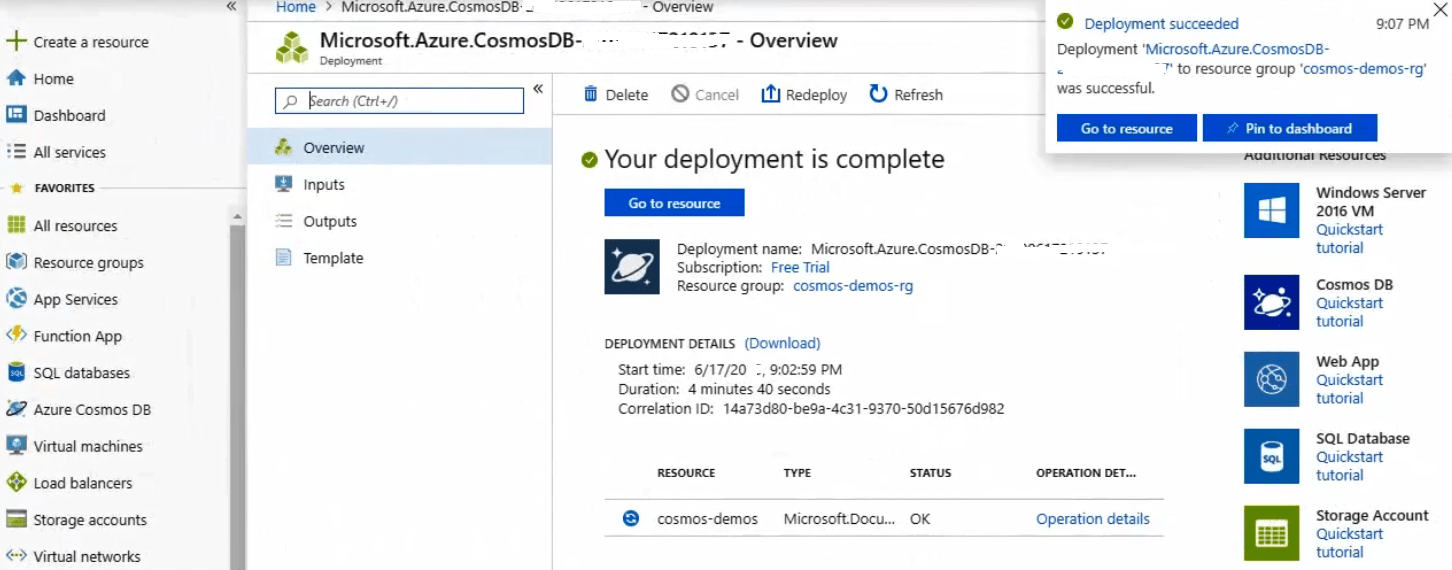Click the Redeploy upload icon
Viewport: 1452px width, 570px height.
[x=770, y=94]
